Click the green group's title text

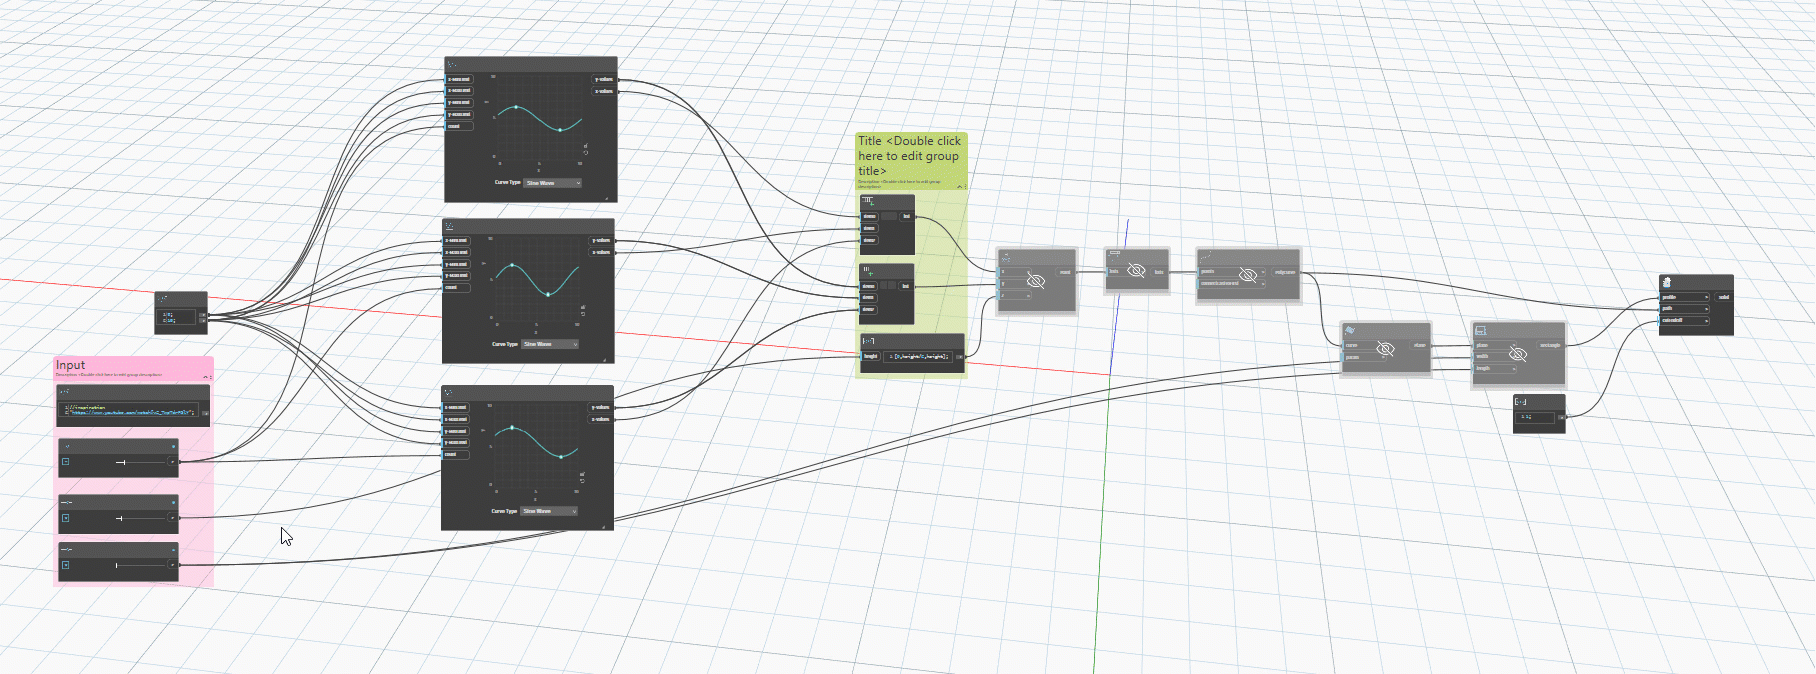(909, 156)
